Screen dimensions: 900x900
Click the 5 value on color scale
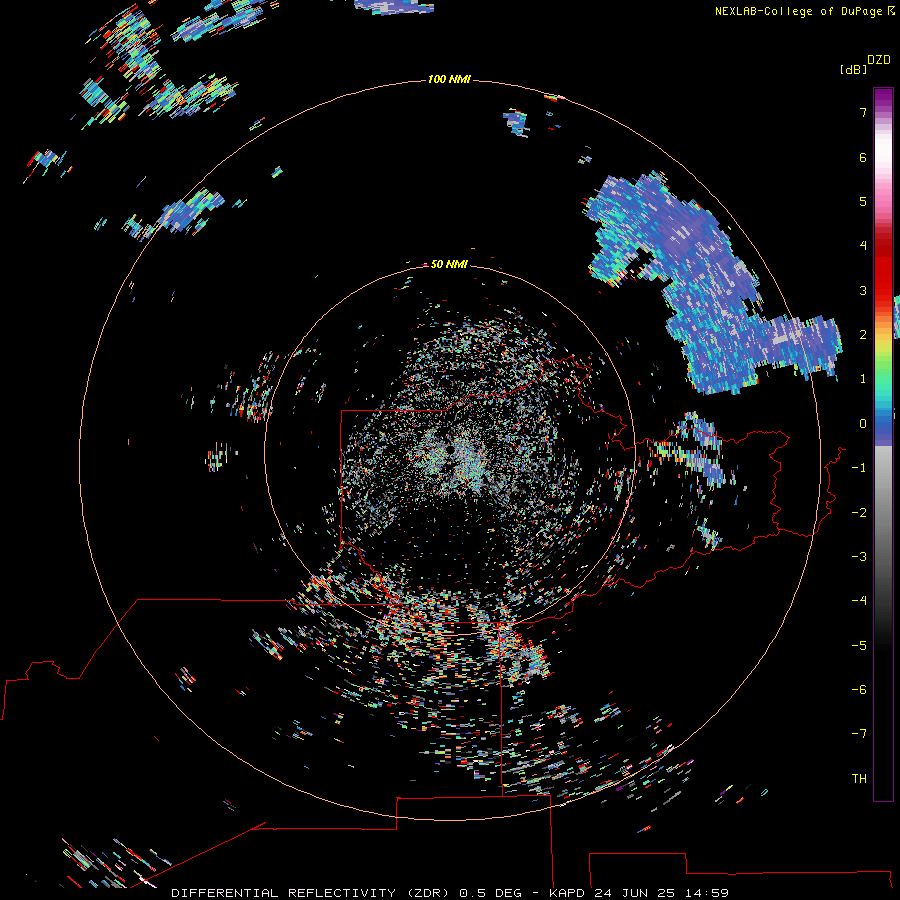pos(863,201)
